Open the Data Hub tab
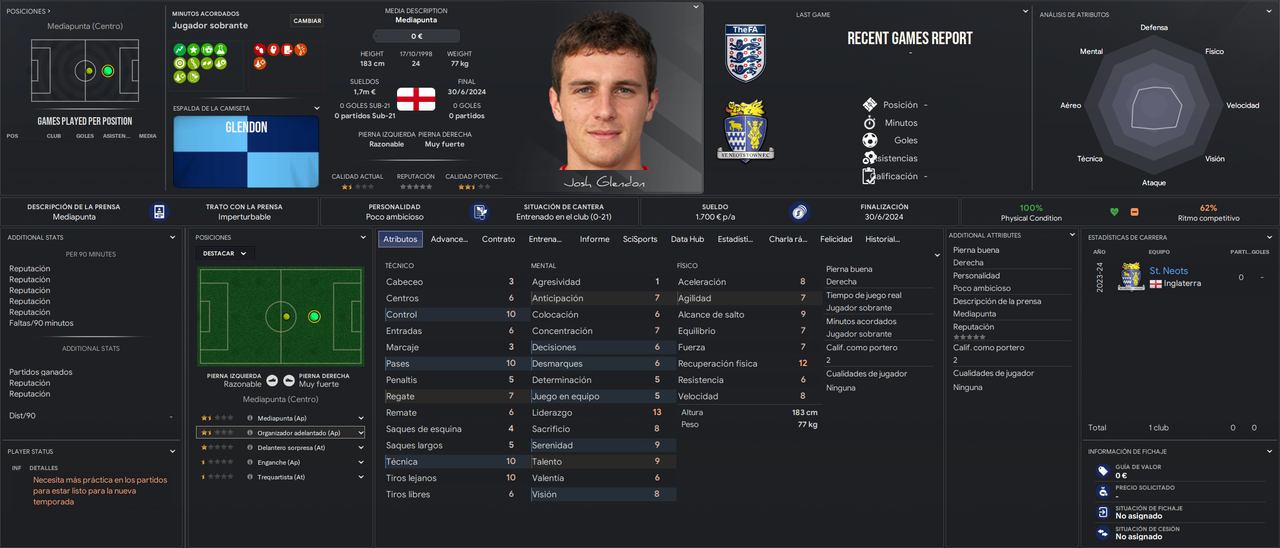Screen dimensions: 1280x548 pyautogui.click(x=687, y=239)
